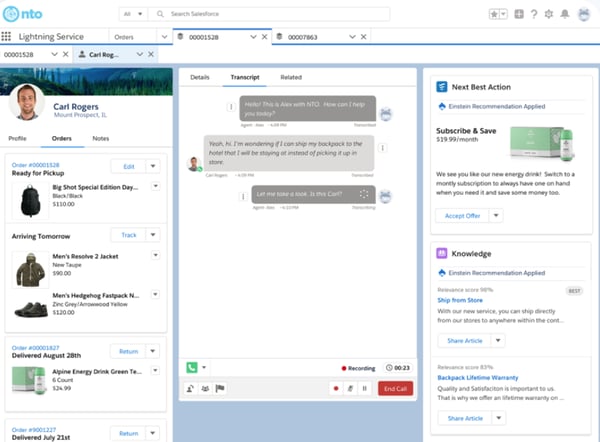Open the Setup gear icon
The height and width of the screenshot is (442, 600).
tap(550, 14)
